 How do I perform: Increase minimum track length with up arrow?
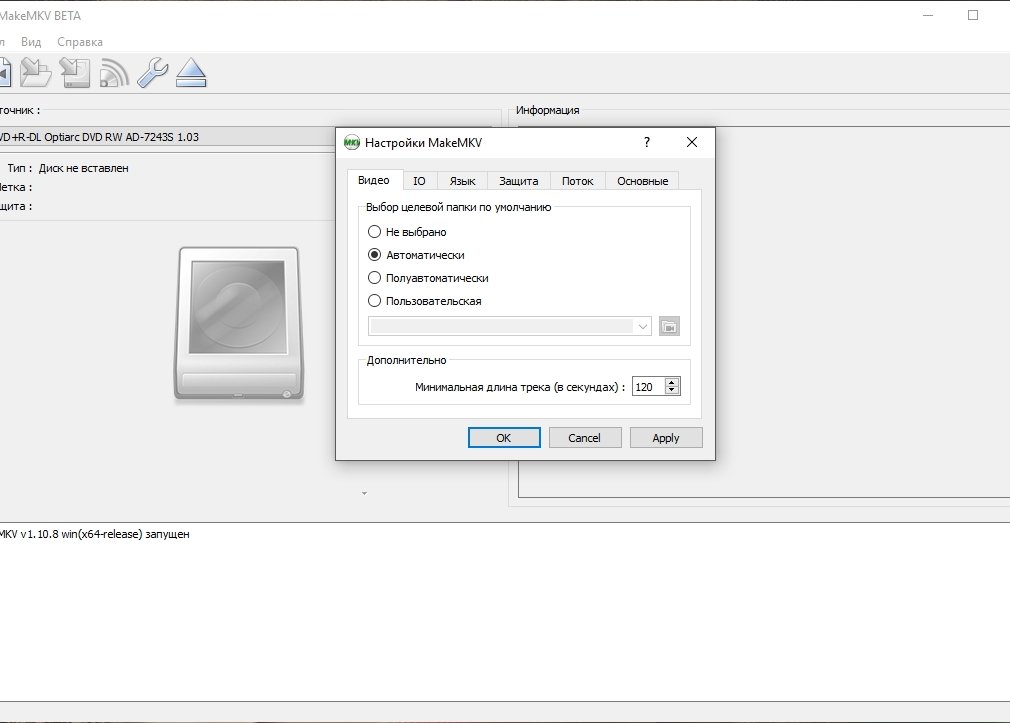click(672, 382)
